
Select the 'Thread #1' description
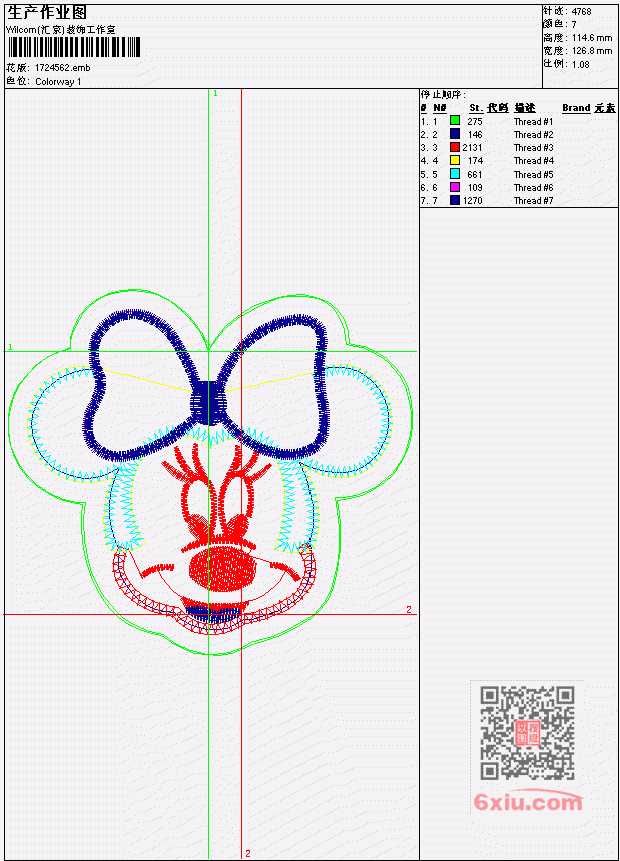point(533,121)
